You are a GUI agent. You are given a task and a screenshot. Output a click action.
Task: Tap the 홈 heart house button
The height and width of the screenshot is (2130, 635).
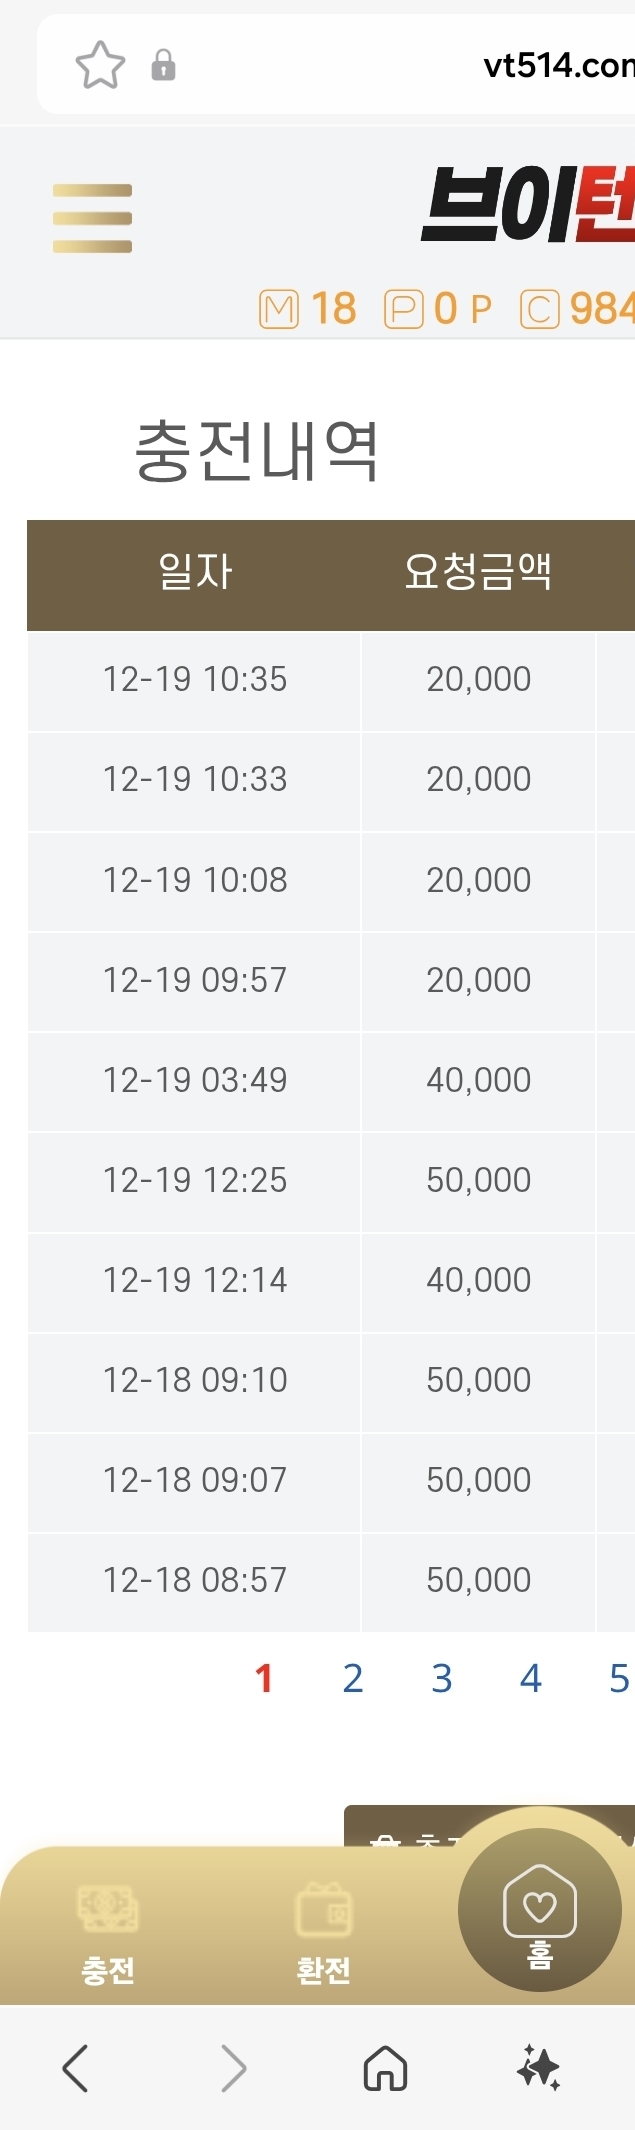(x=540, y=1910)
